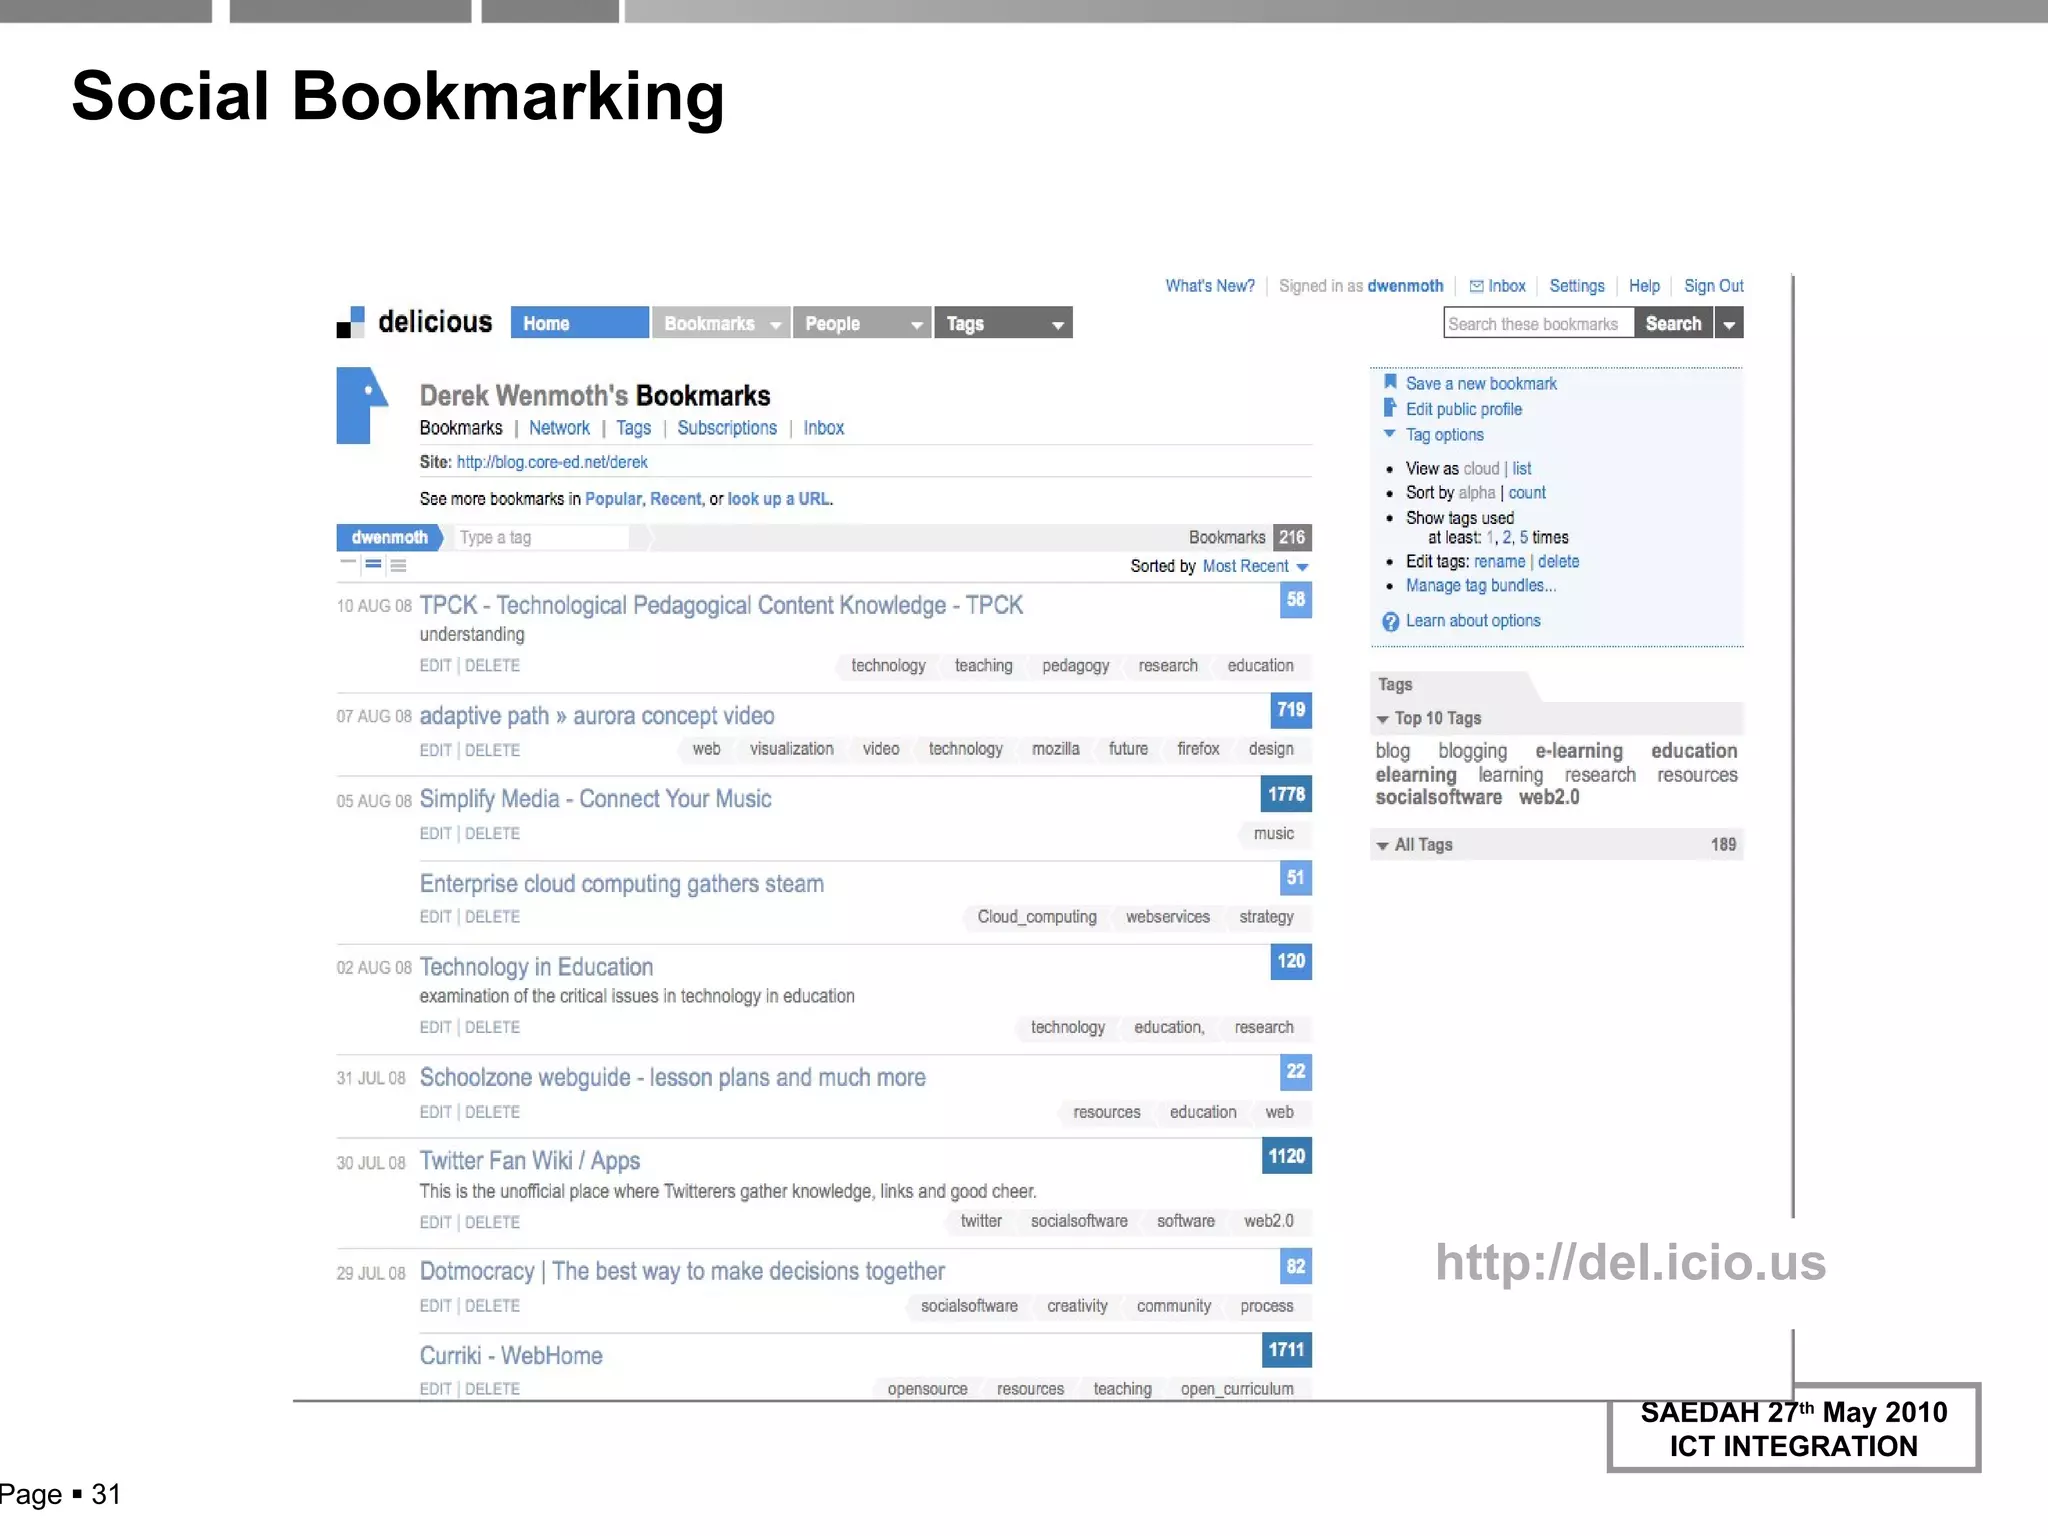Click the 719 saves count badge

(x=1291, y=710)
